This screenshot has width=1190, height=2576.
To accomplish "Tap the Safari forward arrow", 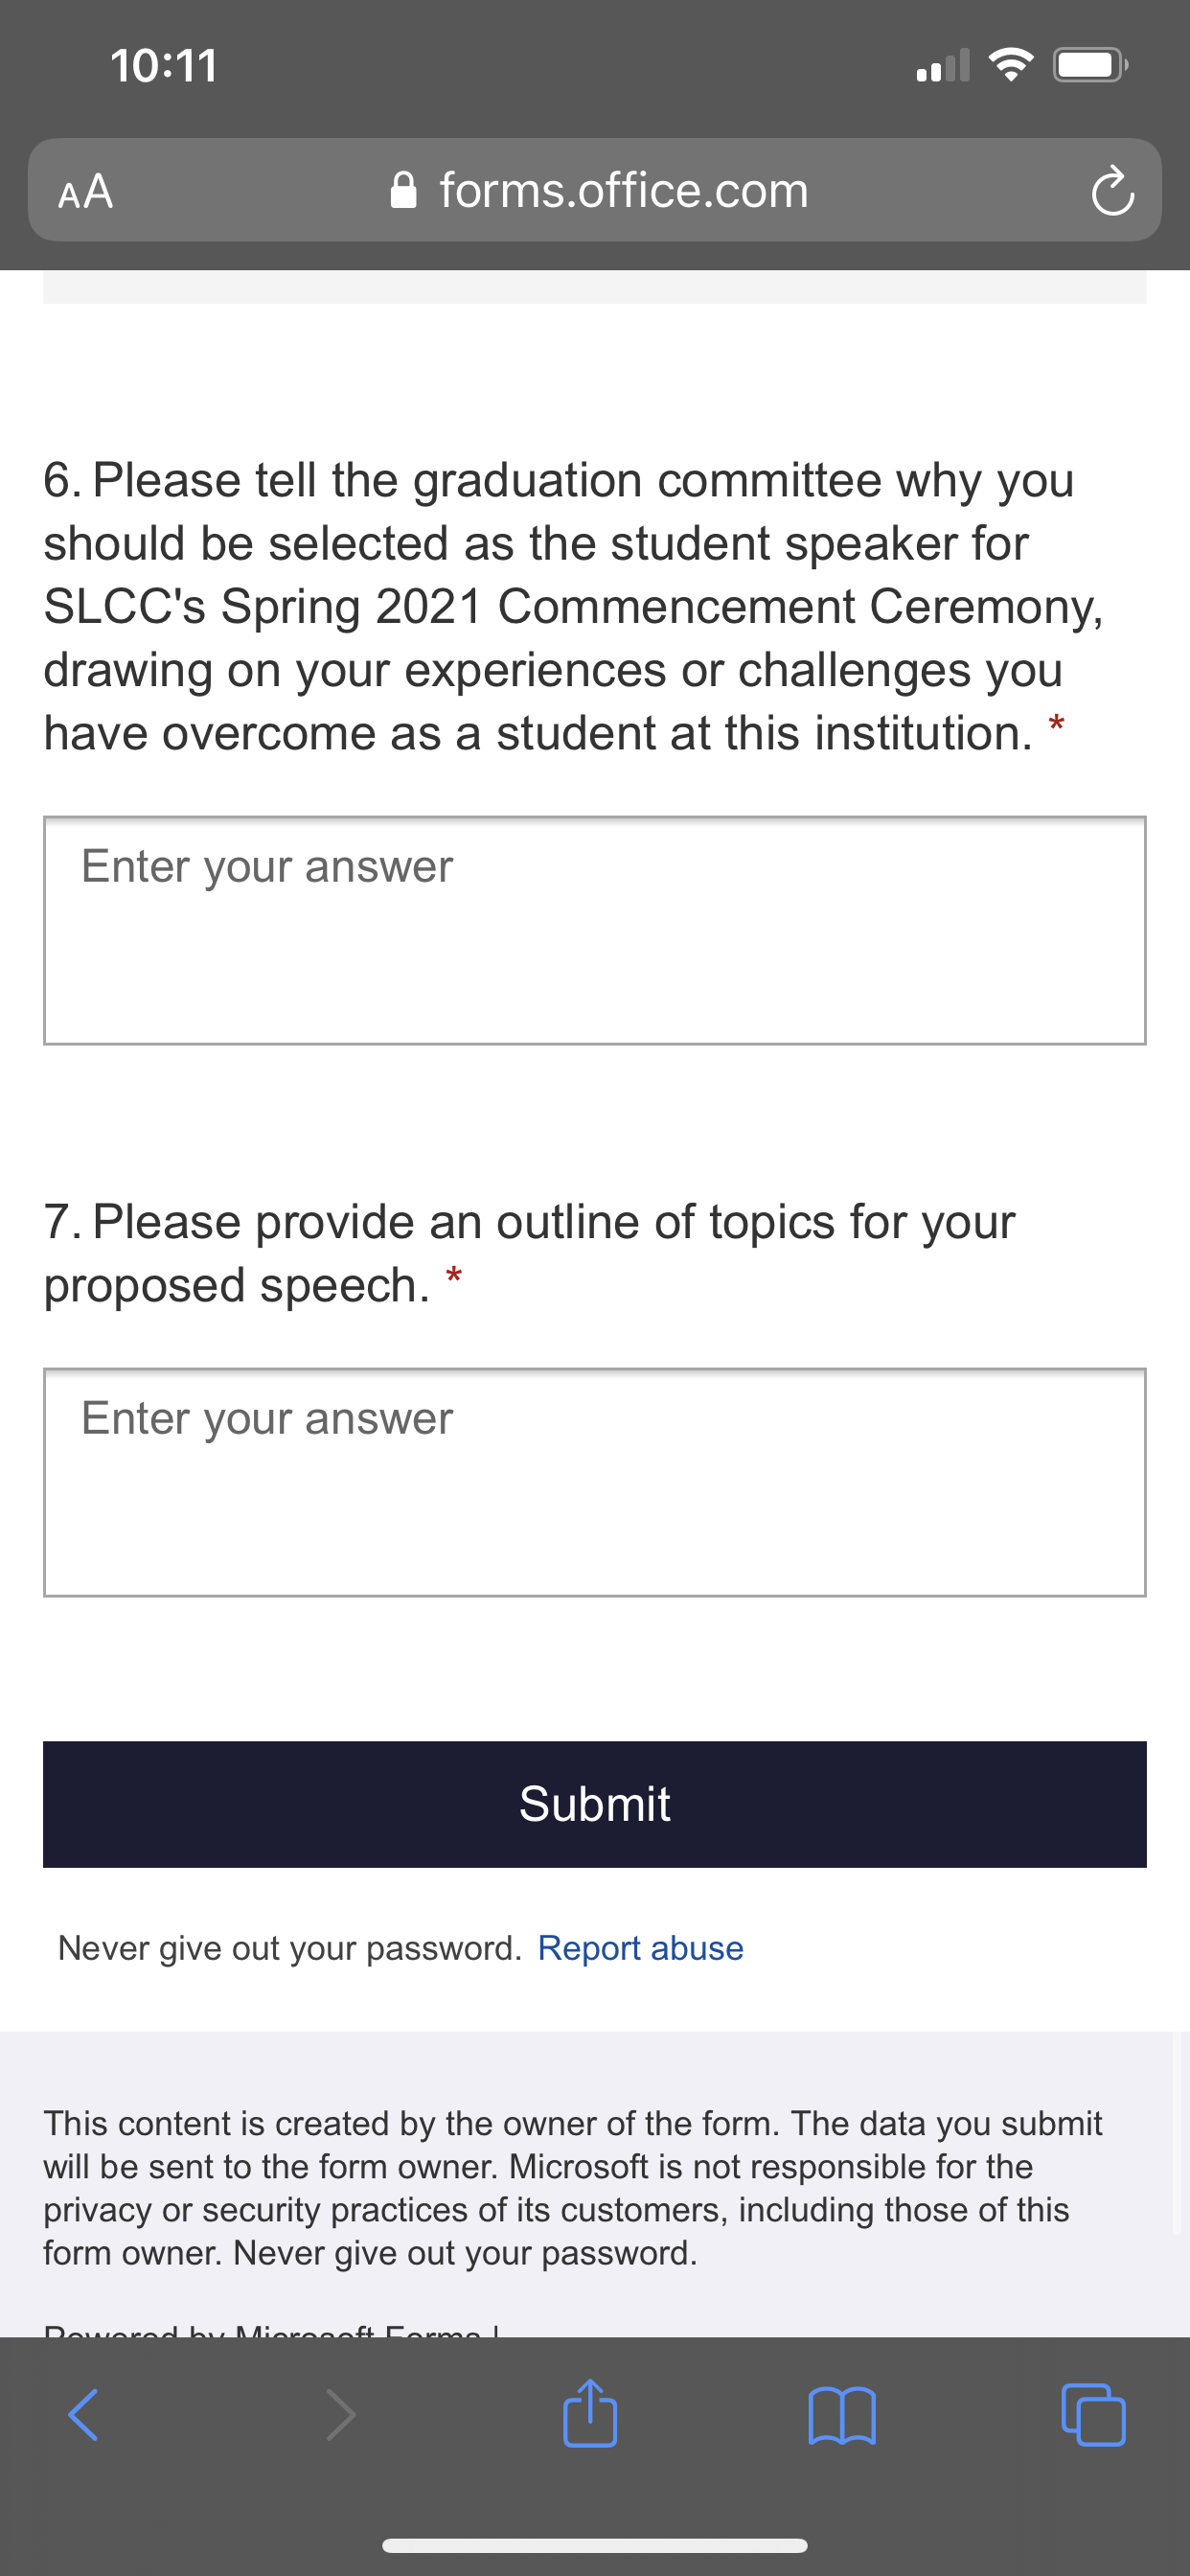I will [x=340, y=2415].
